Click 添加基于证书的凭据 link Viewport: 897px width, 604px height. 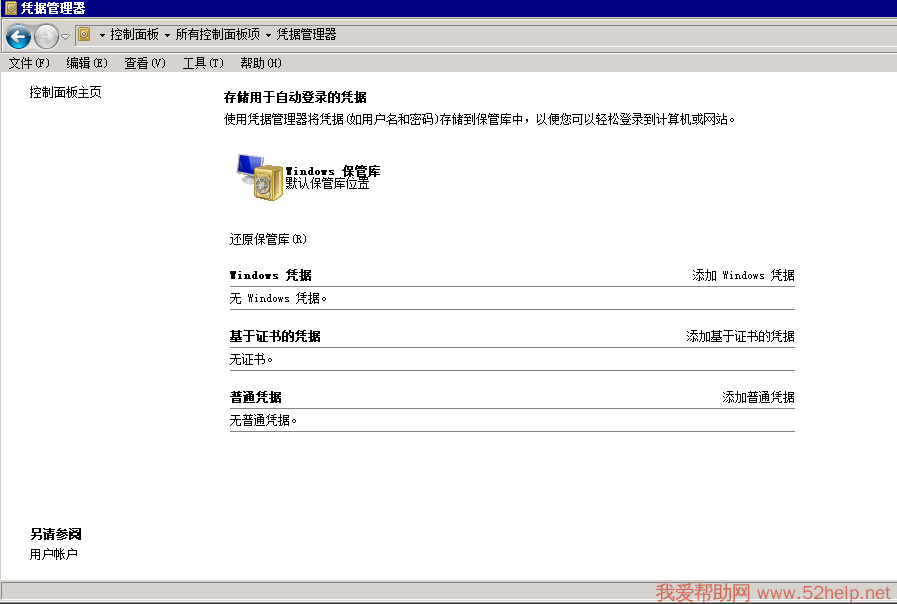(x=740, y=337)
